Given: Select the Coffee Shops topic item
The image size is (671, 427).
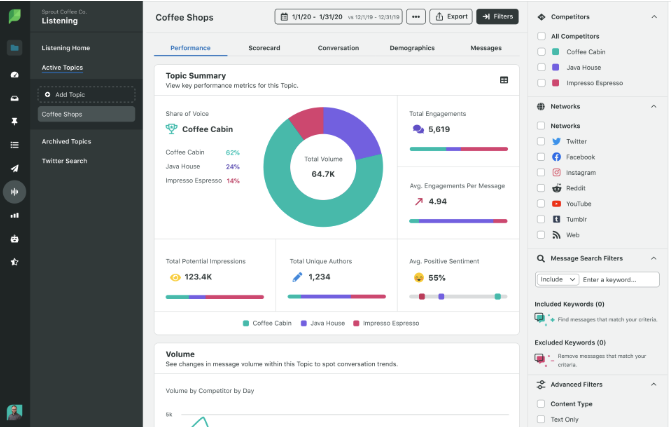Looking at the screenshot, I should [x=86, y=114].
